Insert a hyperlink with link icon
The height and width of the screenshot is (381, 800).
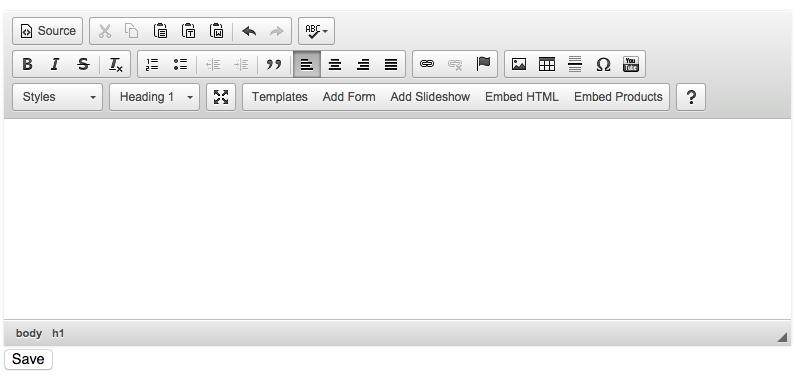tap(427, 64)
